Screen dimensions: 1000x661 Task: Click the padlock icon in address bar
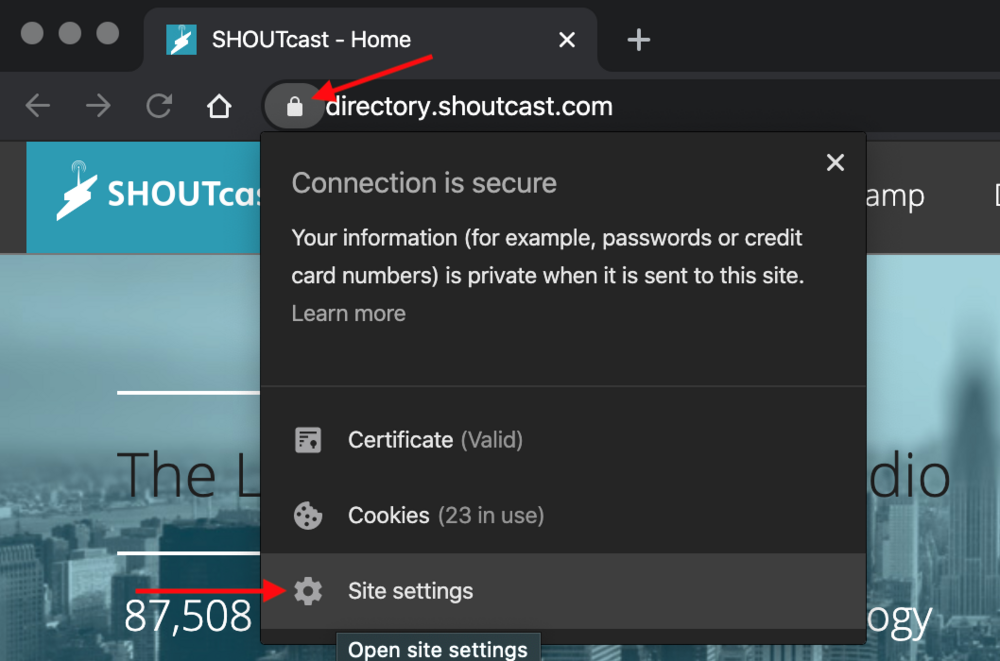[294, 106]
